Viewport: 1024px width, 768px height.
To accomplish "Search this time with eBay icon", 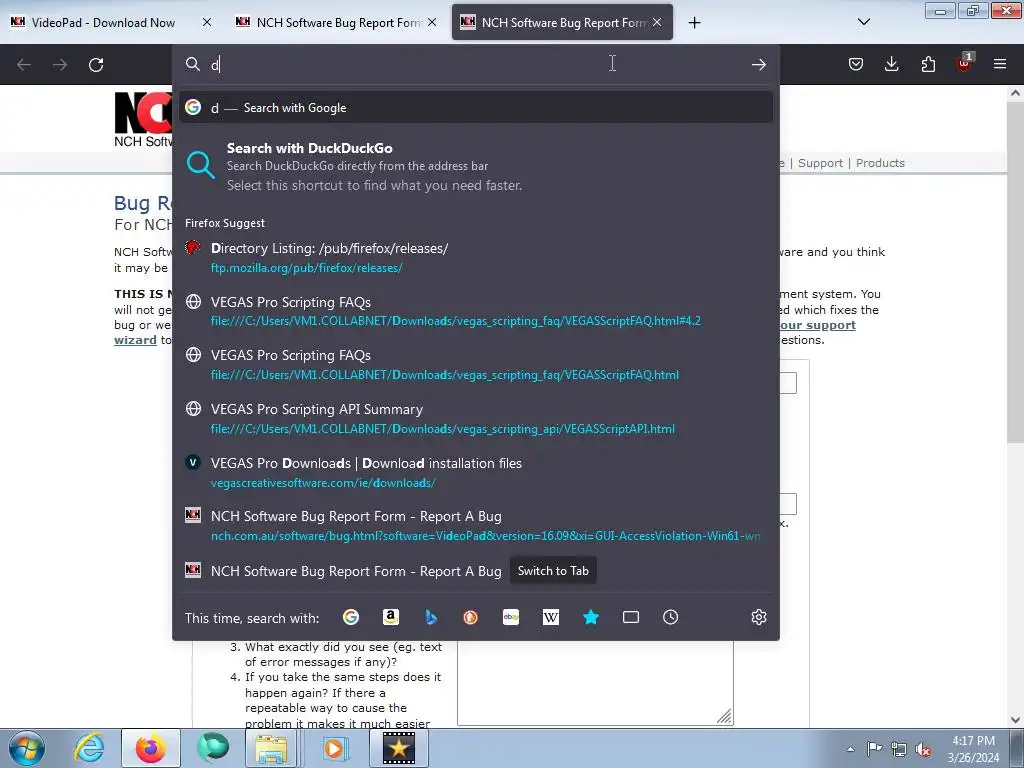I will coord(511,617).
